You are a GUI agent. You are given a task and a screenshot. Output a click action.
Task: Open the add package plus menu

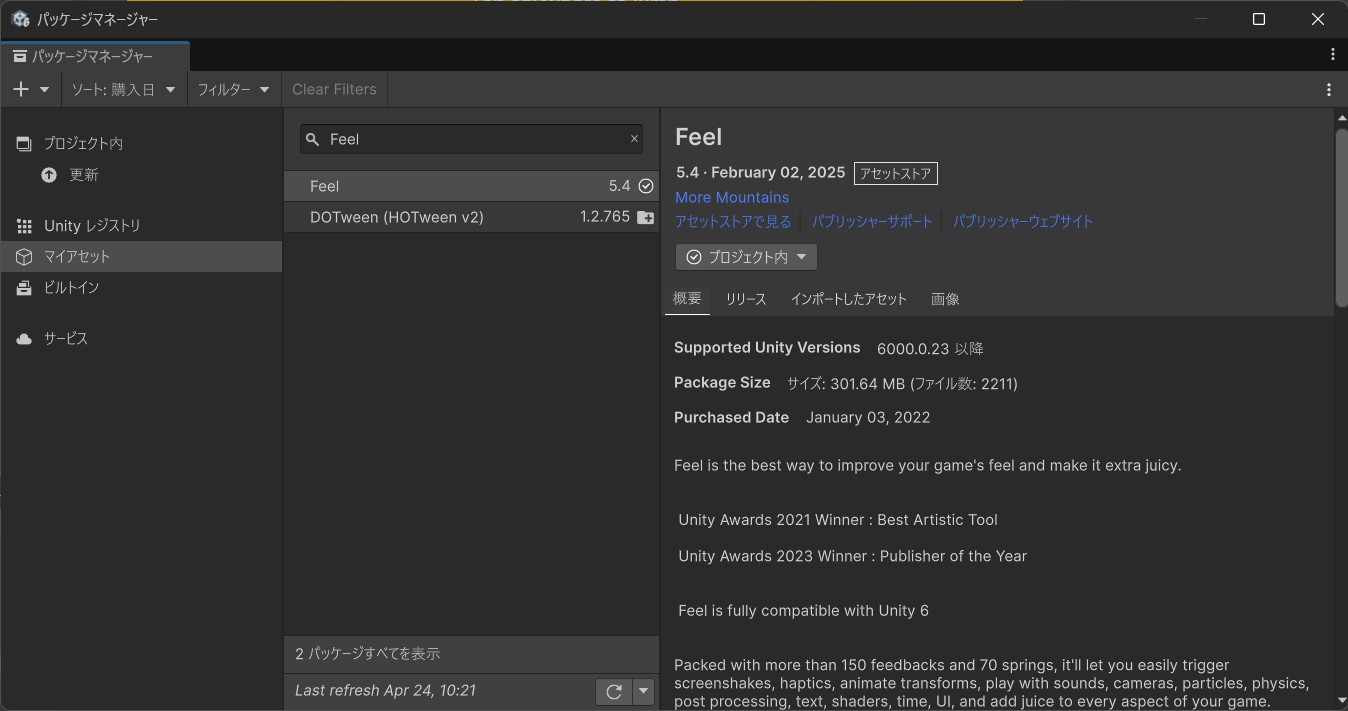(x=31, y=89)
